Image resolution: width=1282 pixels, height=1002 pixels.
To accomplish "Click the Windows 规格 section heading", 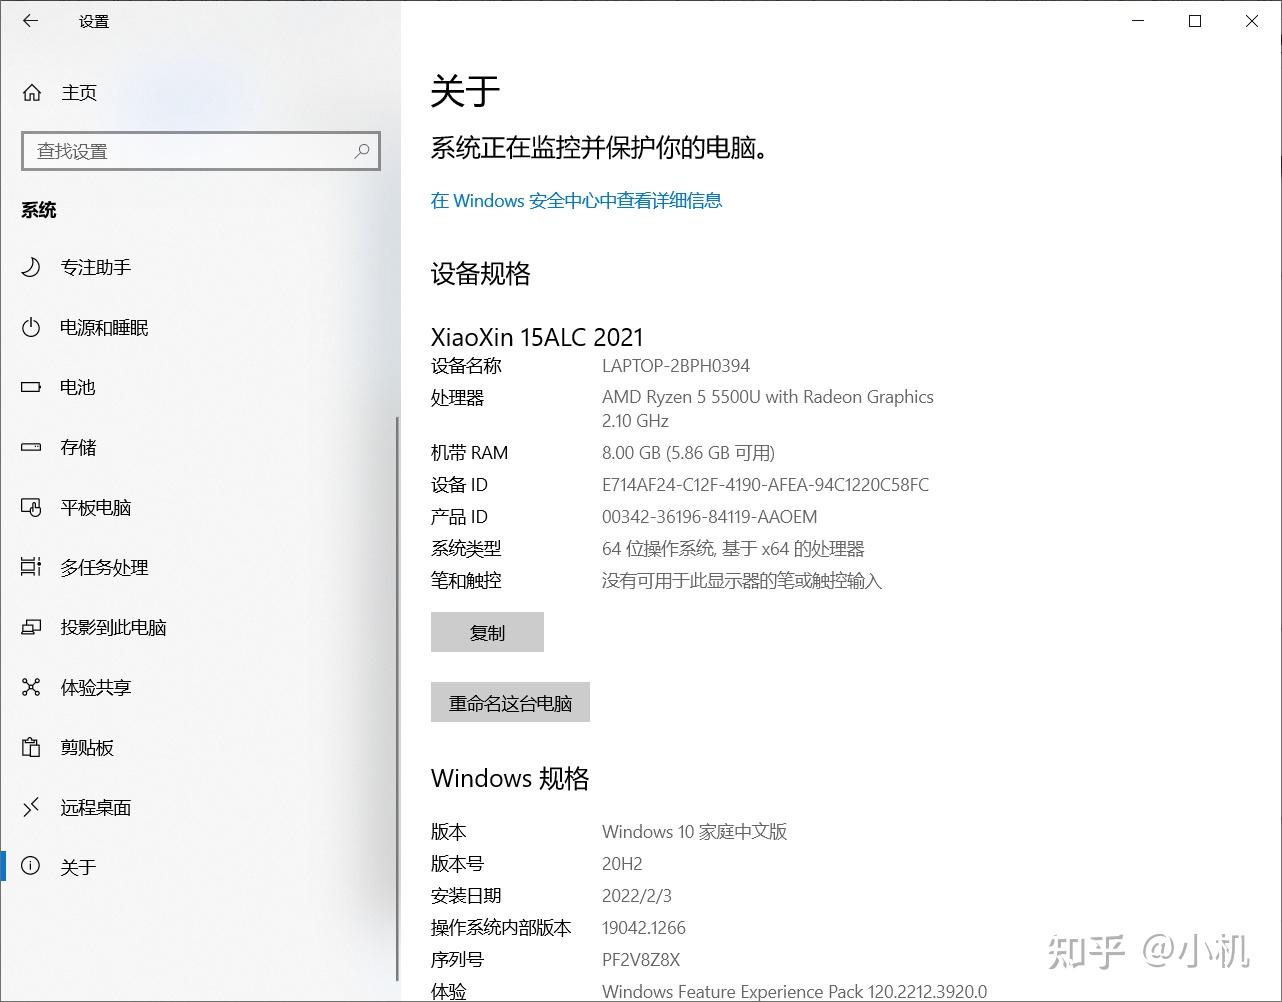I will (510, 779).
